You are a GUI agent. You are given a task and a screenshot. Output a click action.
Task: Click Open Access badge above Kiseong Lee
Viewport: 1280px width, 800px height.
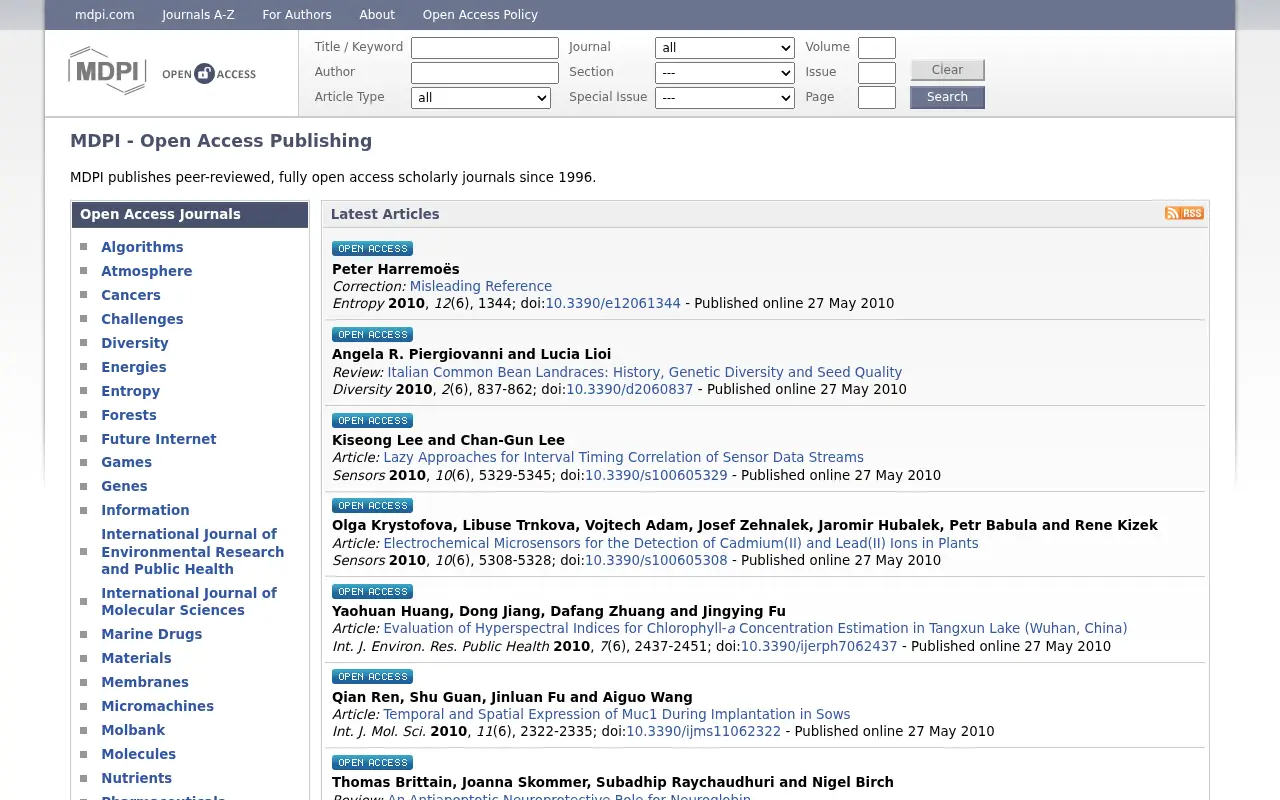click(372, 420)
